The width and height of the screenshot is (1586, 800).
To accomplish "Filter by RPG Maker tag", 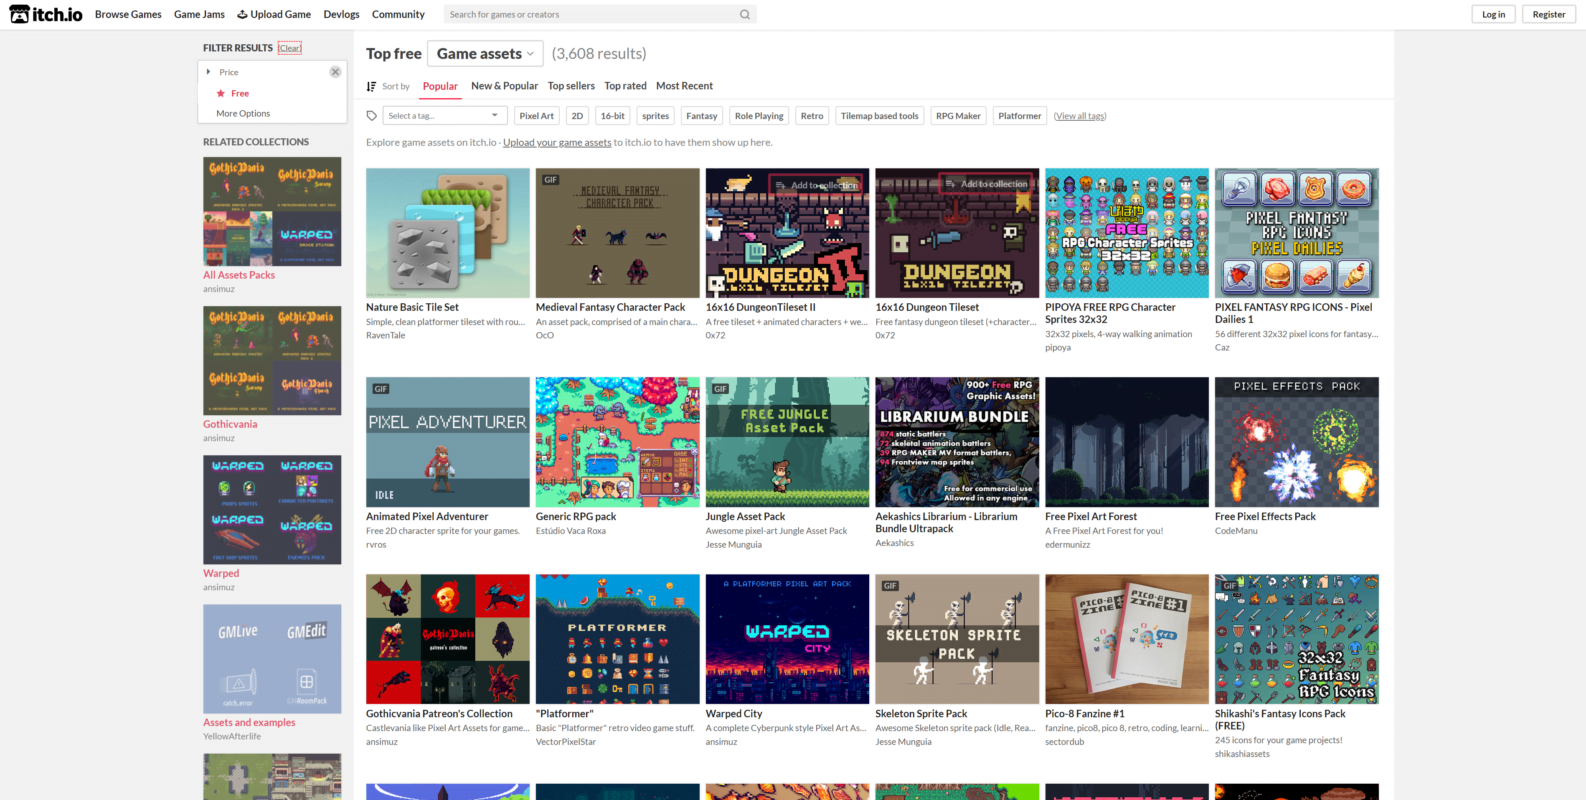I will point(958,116).
